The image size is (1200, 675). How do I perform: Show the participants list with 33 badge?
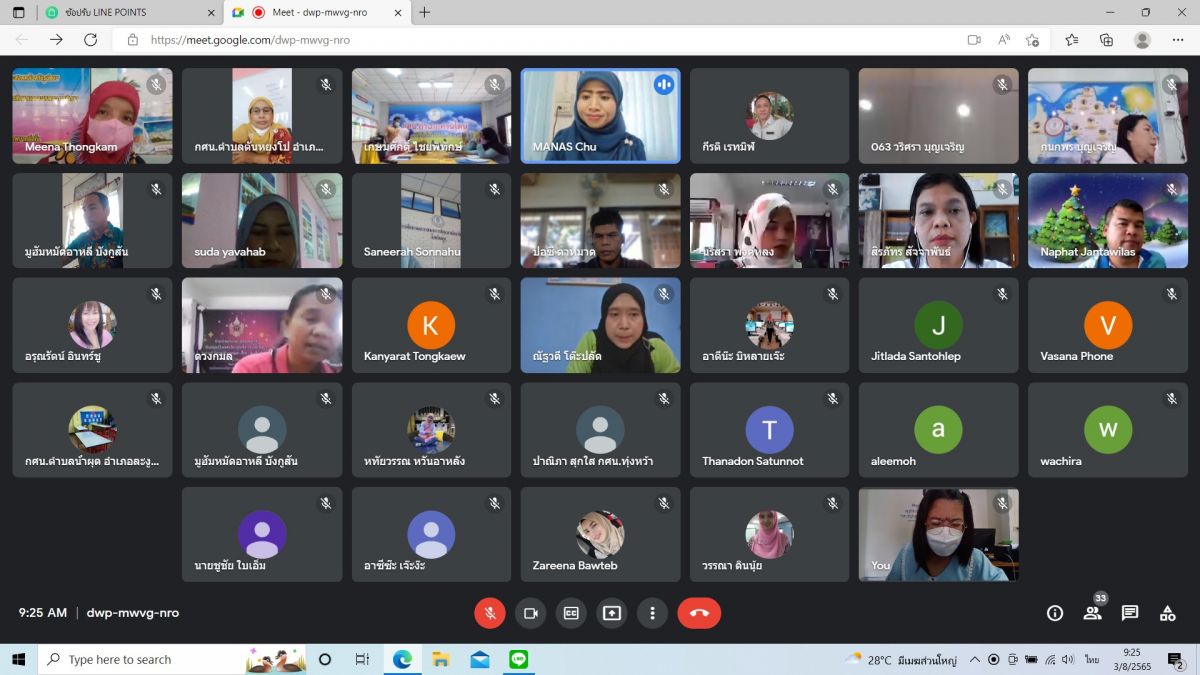(1092, 613)
